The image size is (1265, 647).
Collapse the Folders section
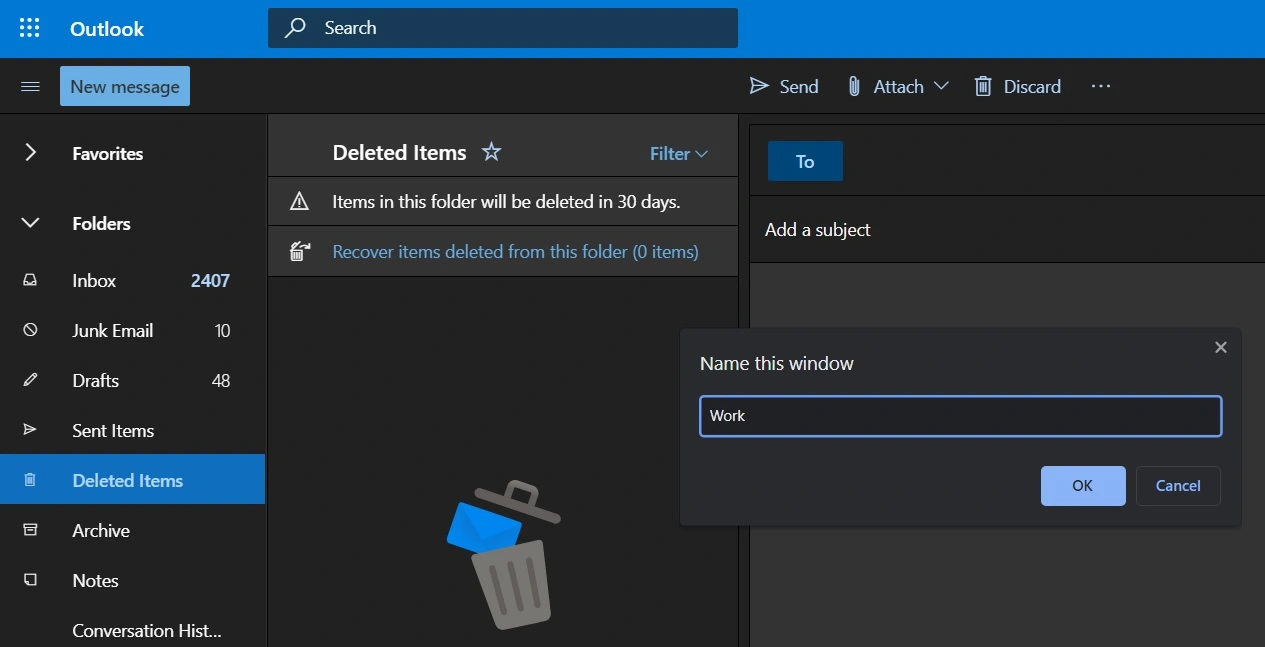point(30,223)
